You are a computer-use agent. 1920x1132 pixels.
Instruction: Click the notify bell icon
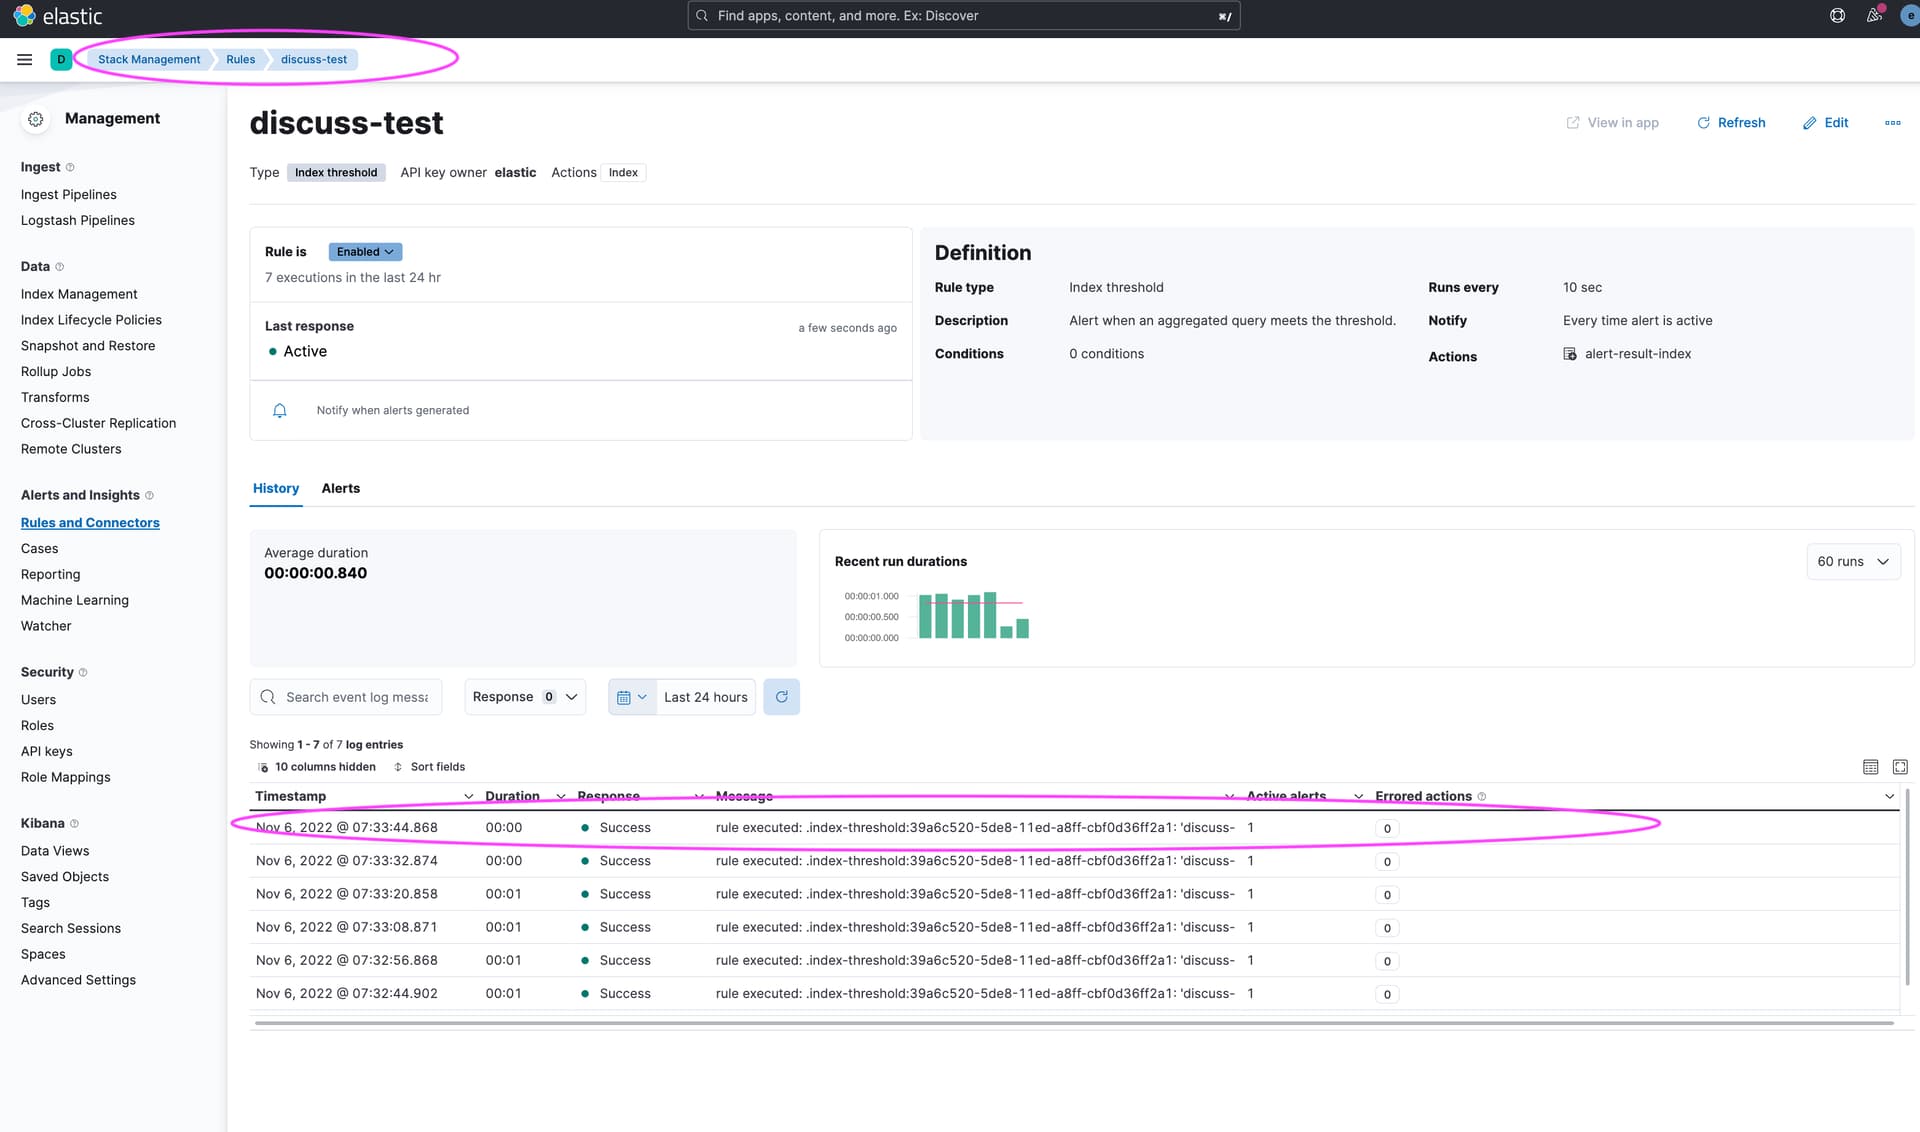coord(280,411)
